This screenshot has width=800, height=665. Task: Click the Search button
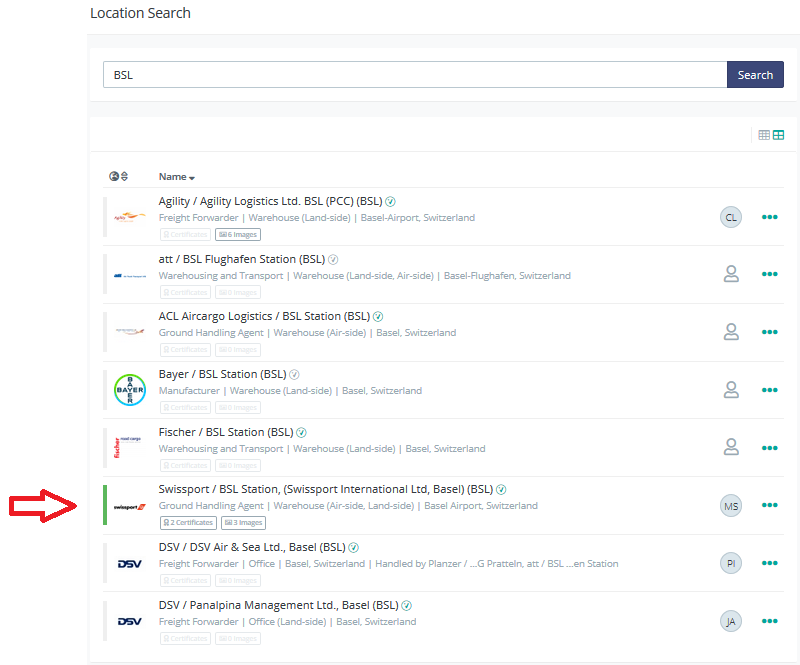tap(755, 75)
